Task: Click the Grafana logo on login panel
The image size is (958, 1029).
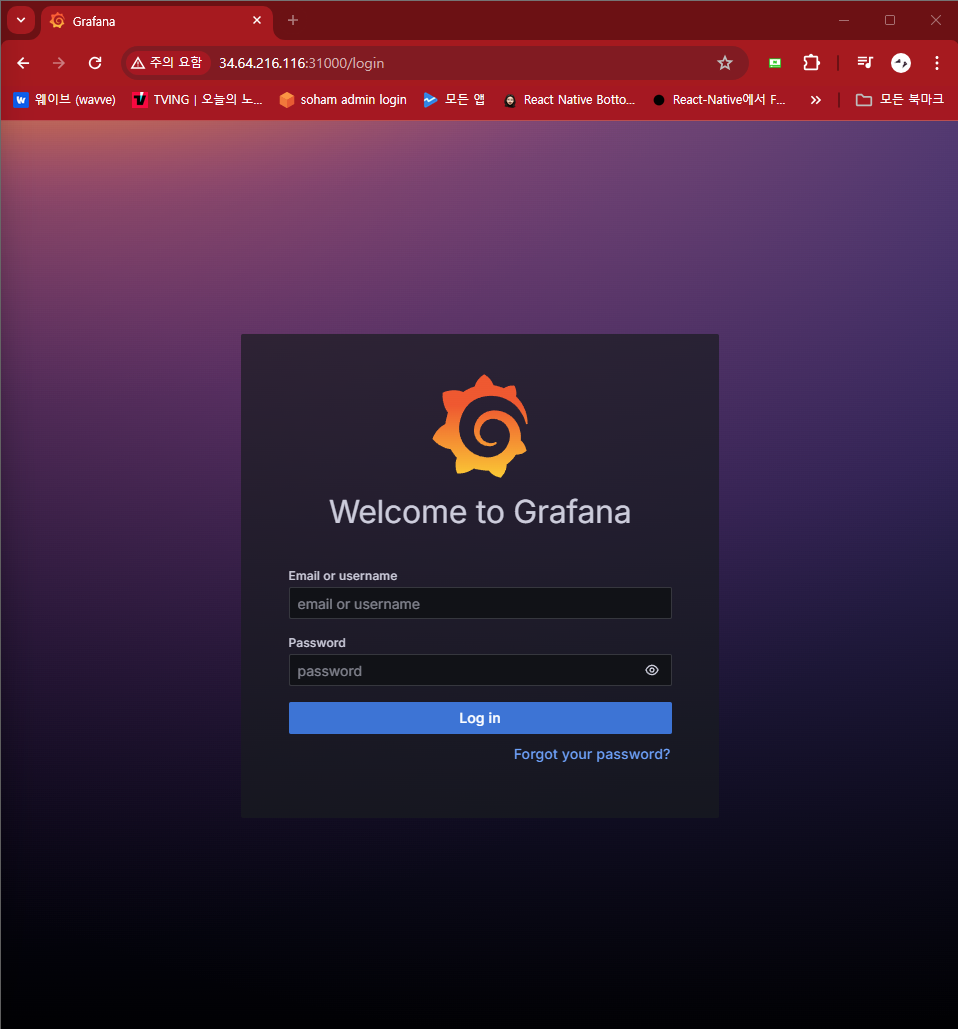Action: (480, 426)
